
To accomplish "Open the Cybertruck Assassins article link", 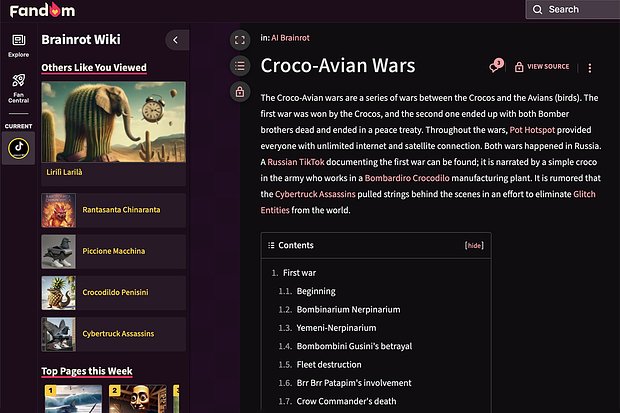I will [x=315, y=194].
